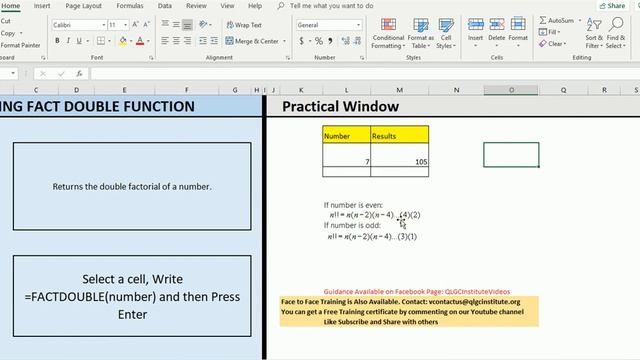This screenshot has height=360, width=640.
Task: Align text to the left
Action: [x=165, y=41]
